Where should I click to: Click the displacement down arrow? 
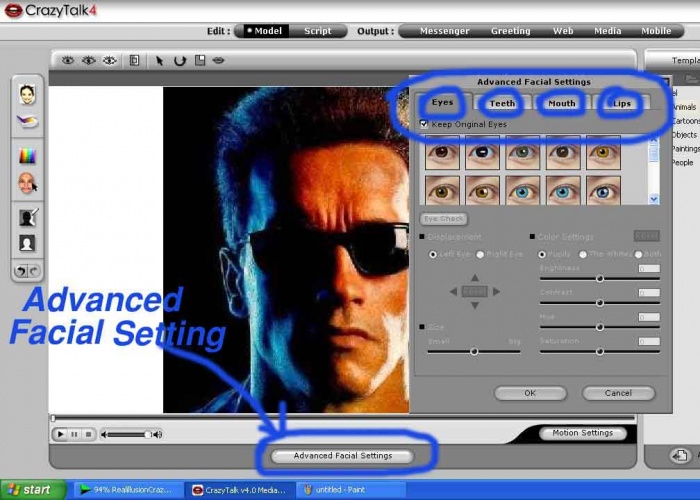click(475, 305)
